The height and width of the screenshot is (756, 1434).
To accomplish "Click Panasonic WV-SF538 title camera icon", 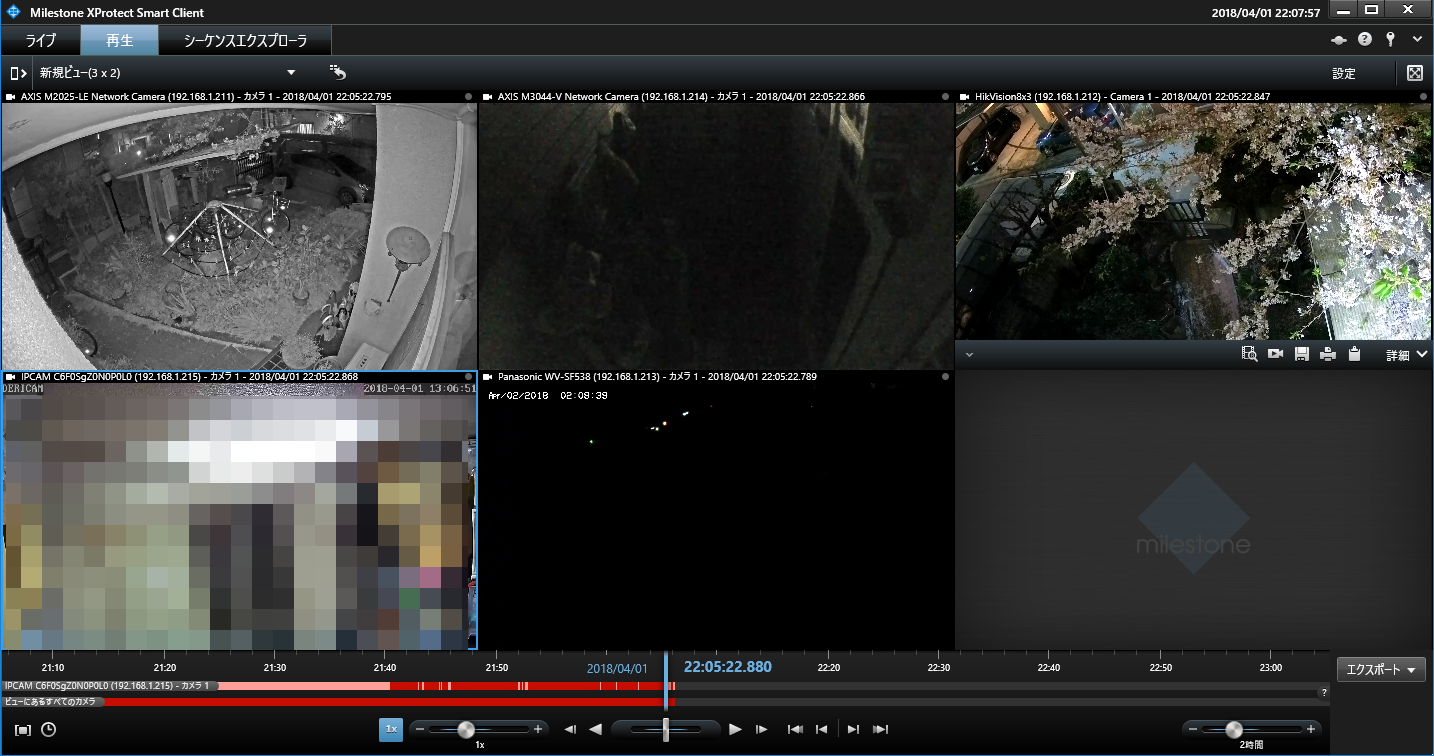I will click(x=488, y=377).
